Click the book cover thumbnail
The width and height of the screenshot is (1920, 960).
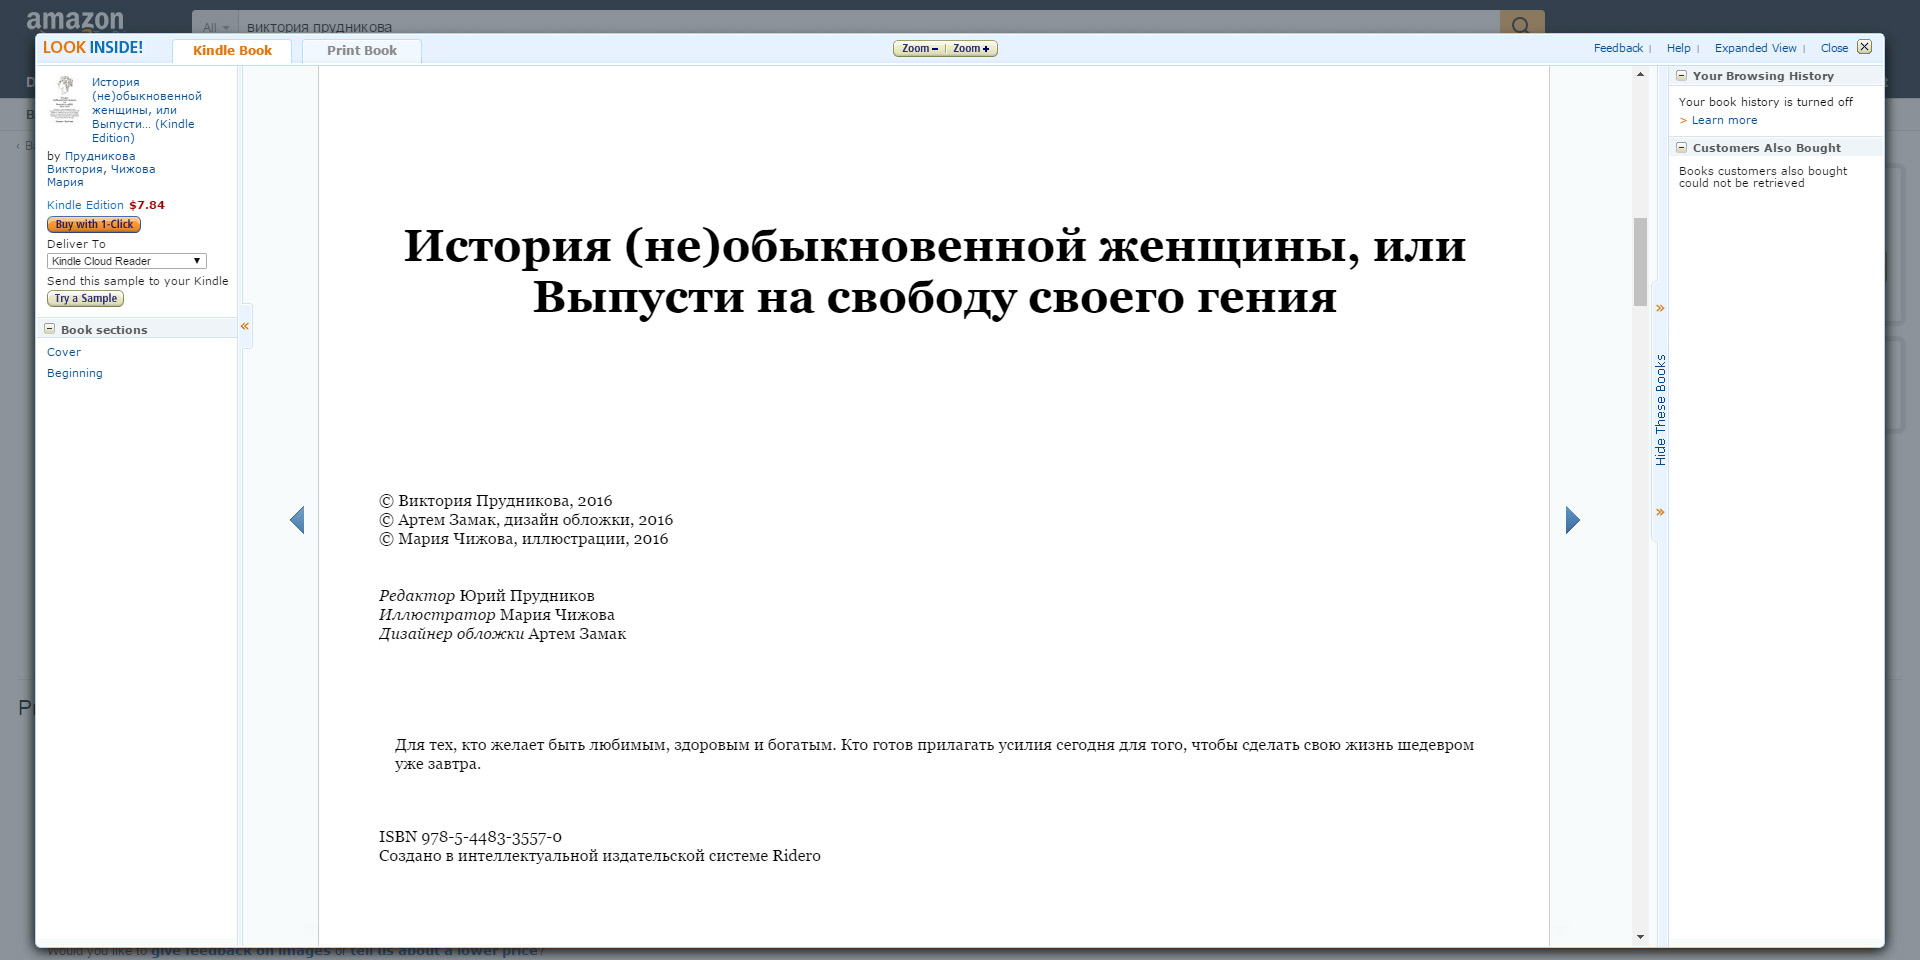(x=65, y=99)
